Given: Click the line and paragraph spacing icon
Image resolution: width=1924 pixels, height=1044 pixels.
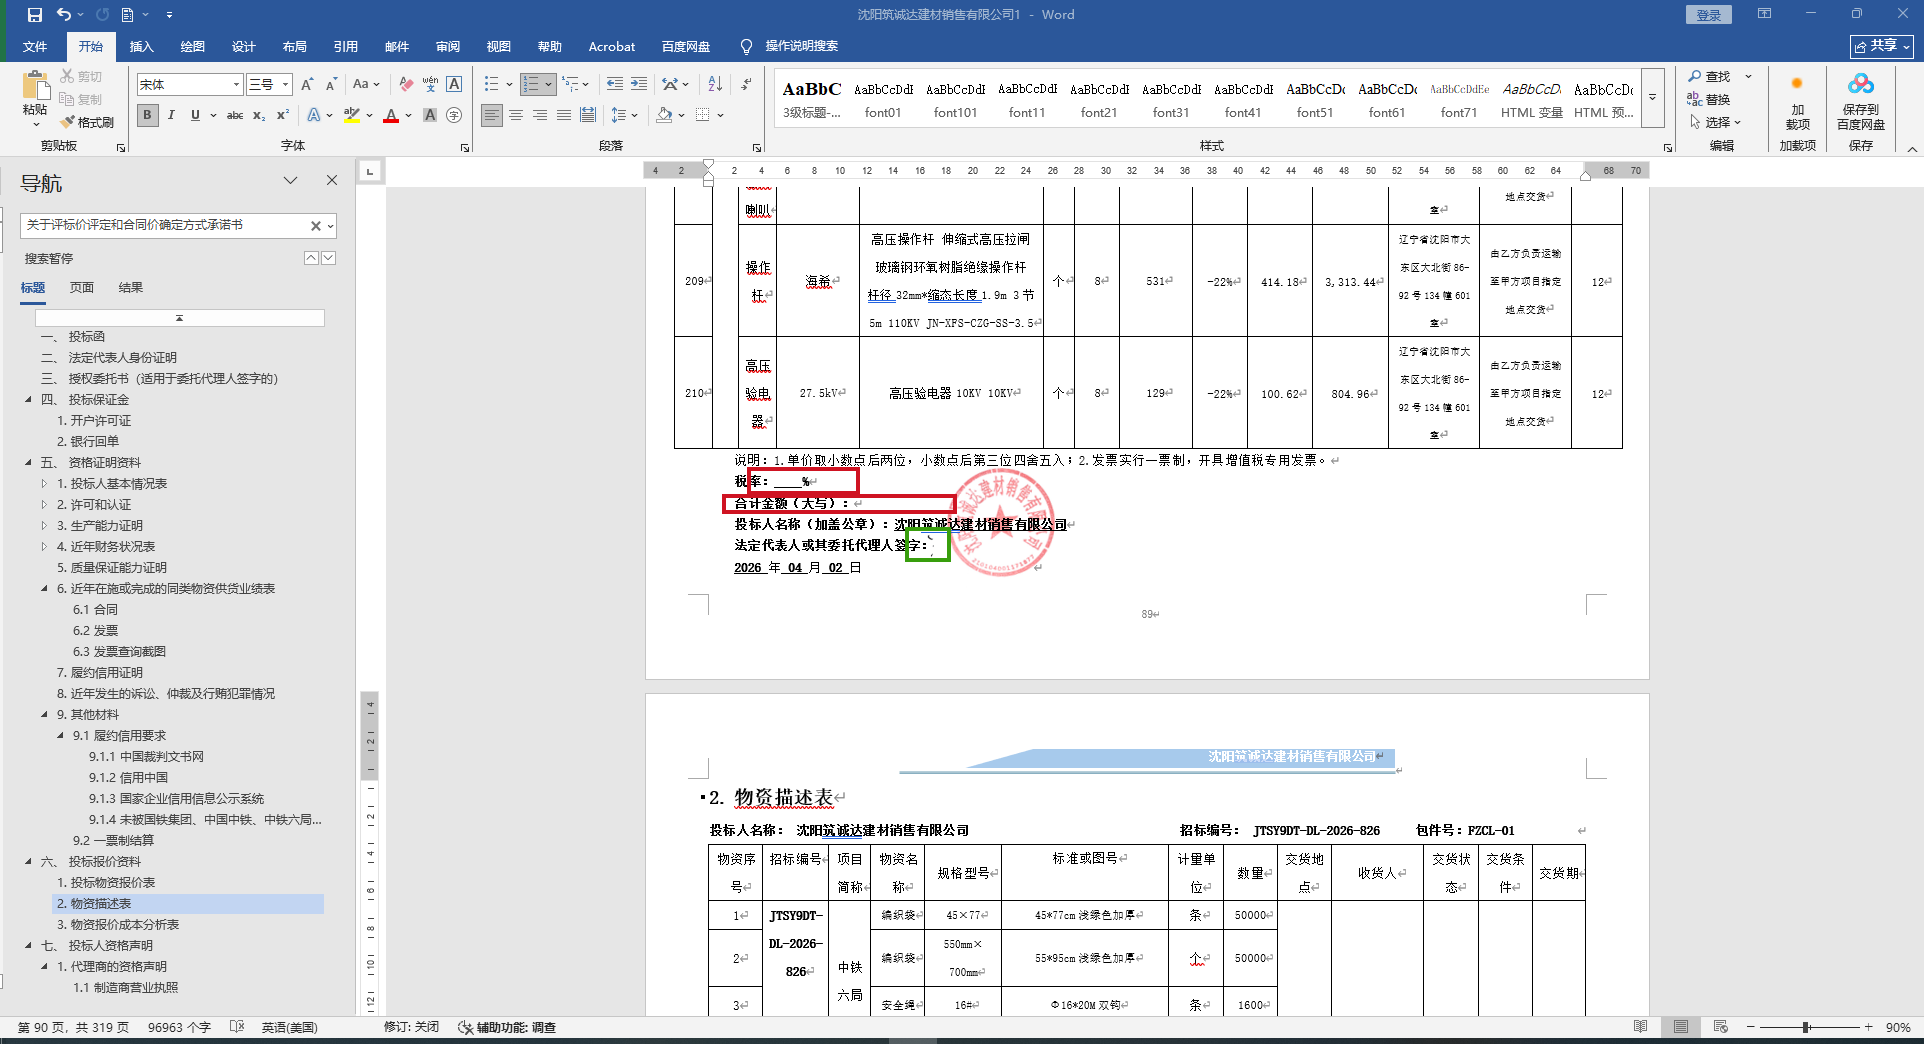Looking at the screenshot, I should tap(619, 115).
